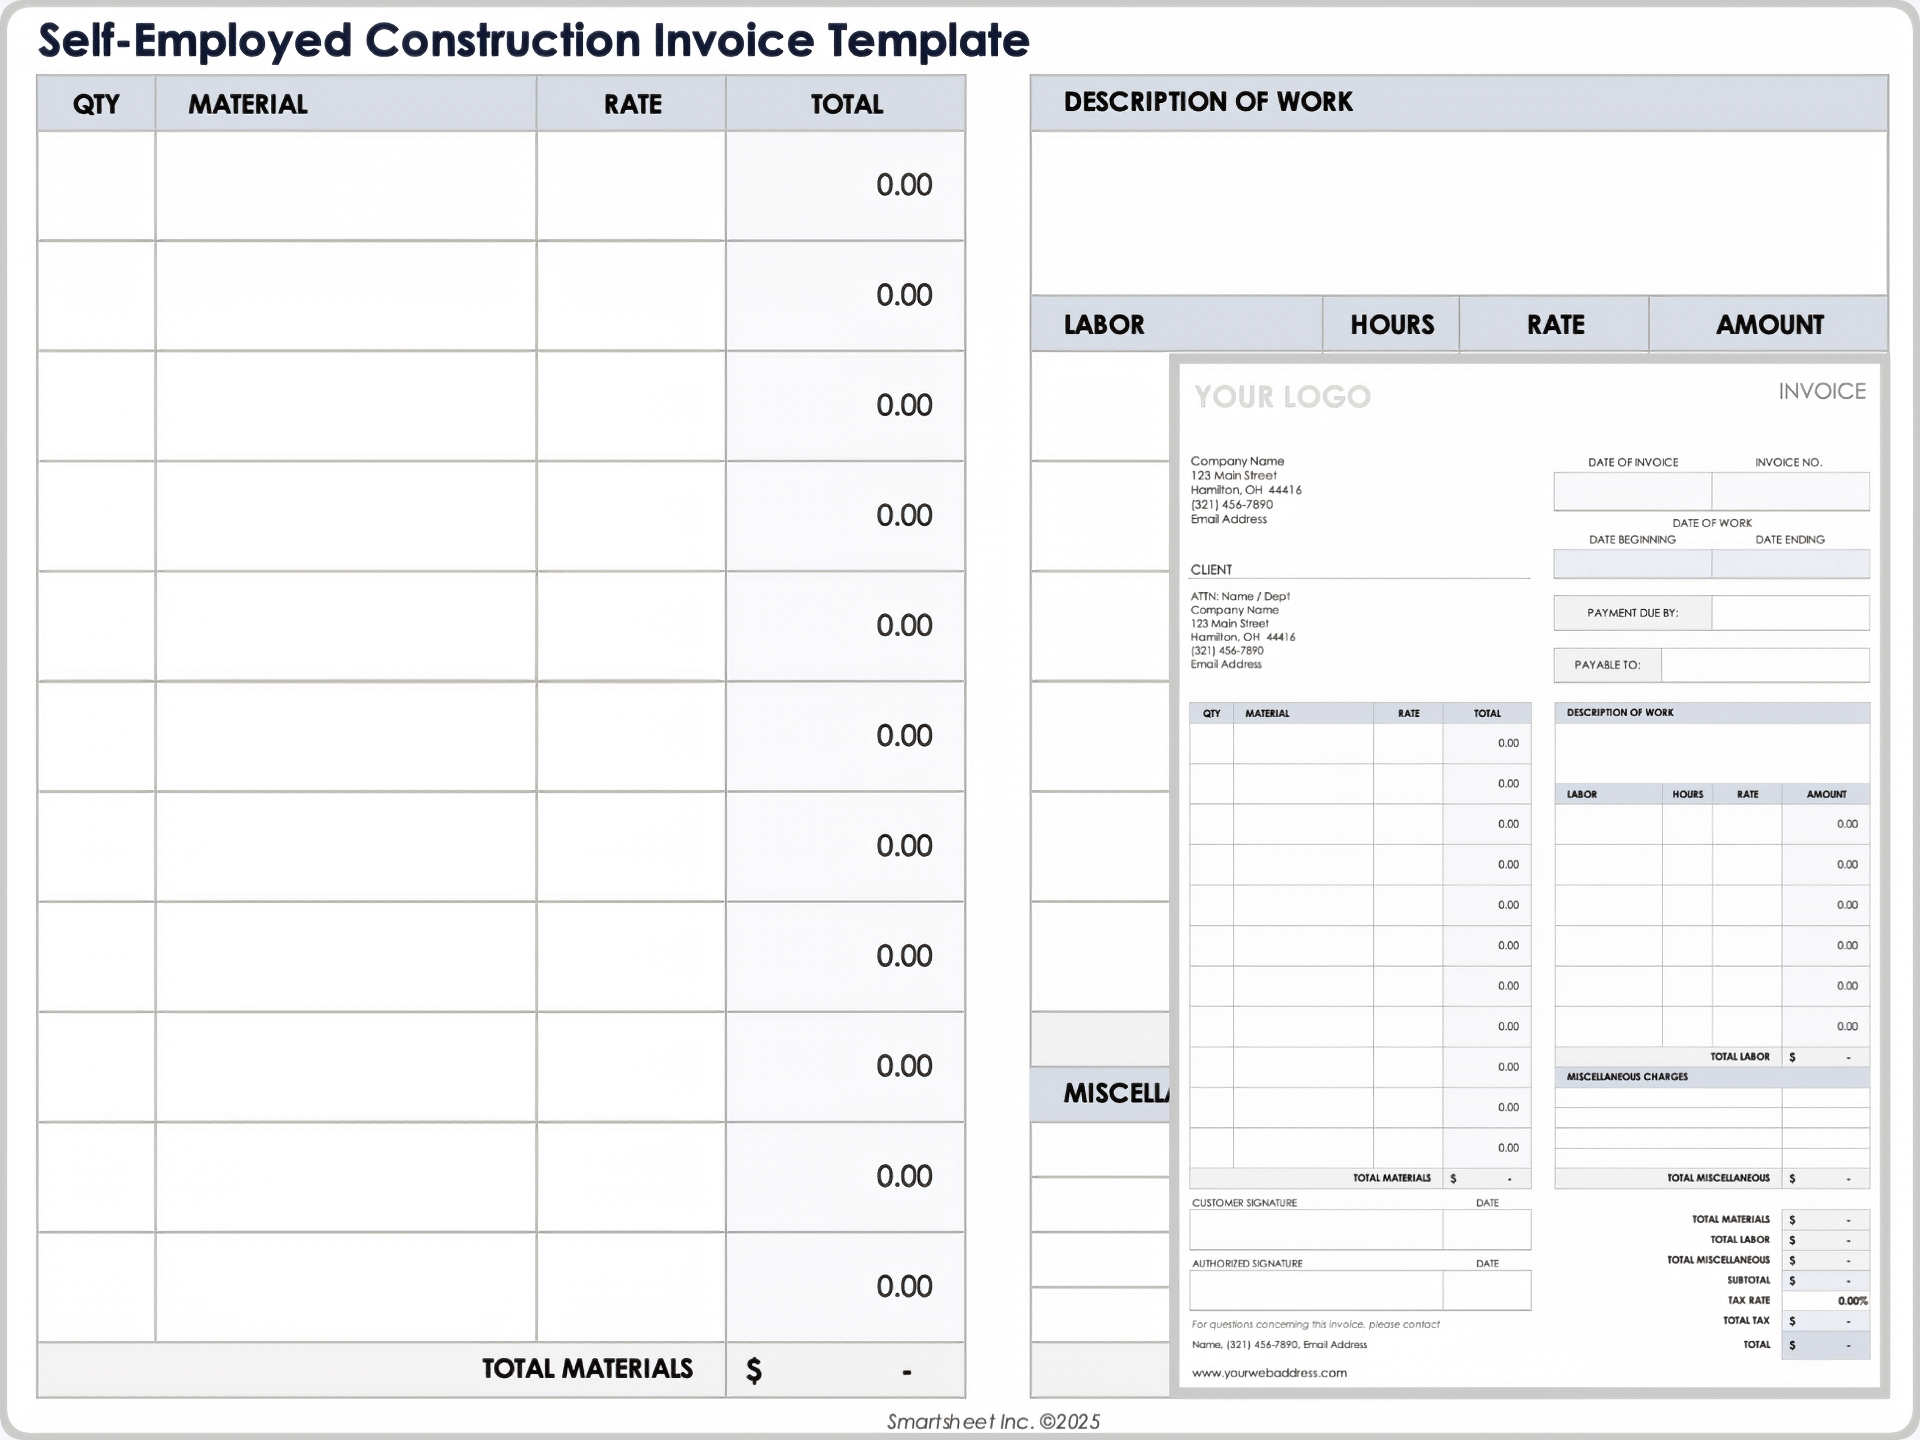The image size is (1920, 1440).
Task: Click the first material row's RATE cell
Action: click(x=630, y=185)
